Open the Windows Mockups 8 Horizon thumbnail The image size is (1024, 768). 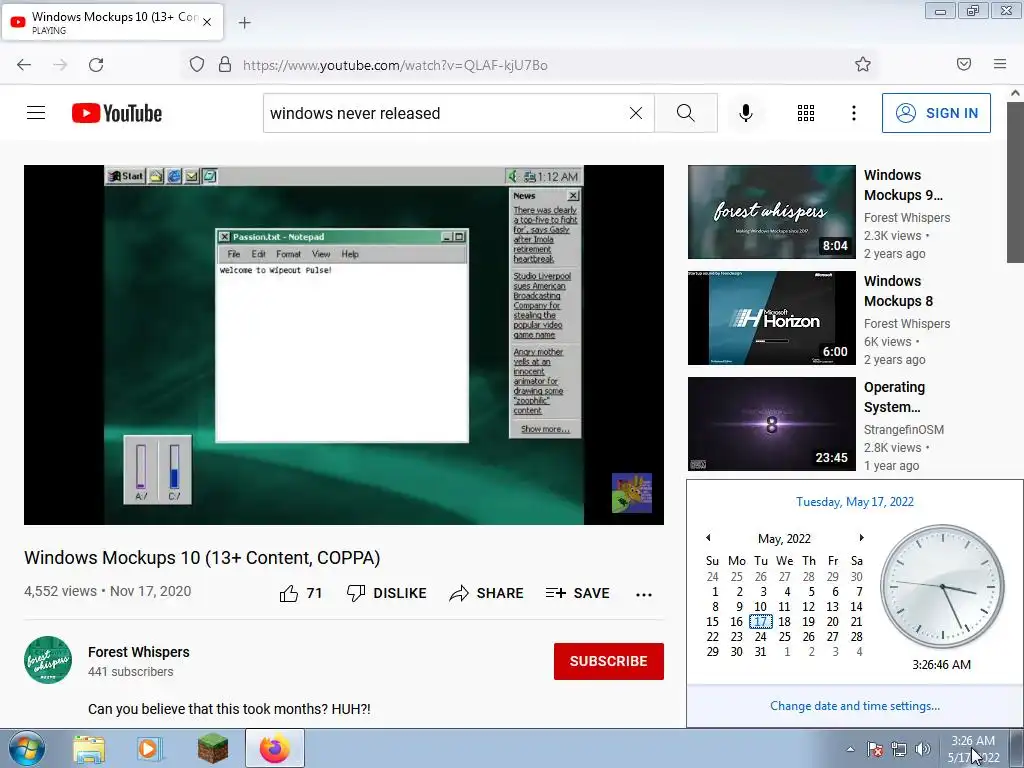click(x=771, y=317)
